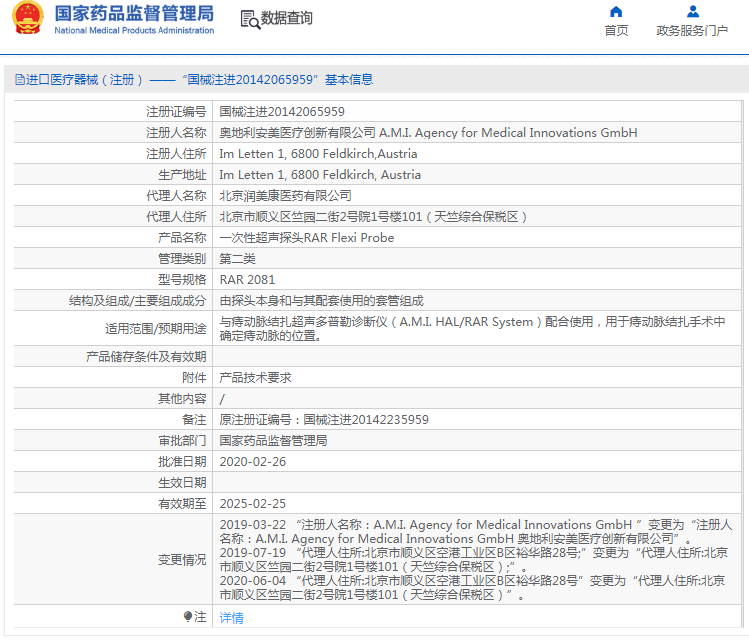Click 管理类别 value 第二类
The height and width of the screenshot is (641, 749).
(x=237, y=259)
